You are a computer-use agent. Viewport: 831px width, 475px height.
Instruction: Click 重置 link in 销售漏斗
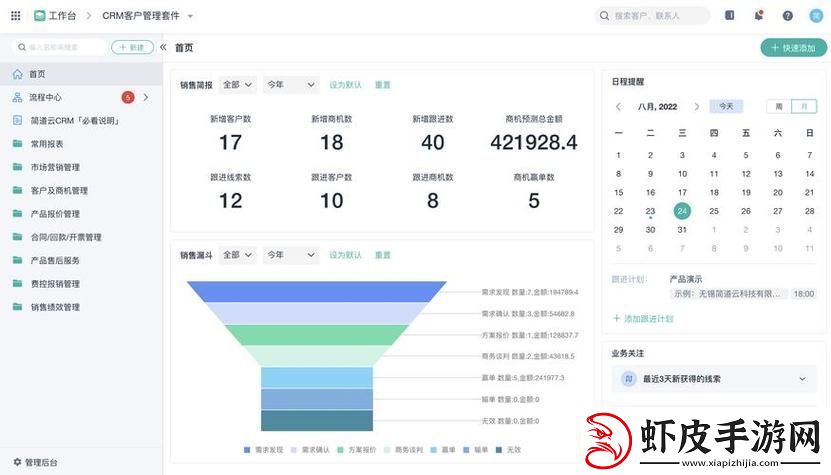(383, 255)
